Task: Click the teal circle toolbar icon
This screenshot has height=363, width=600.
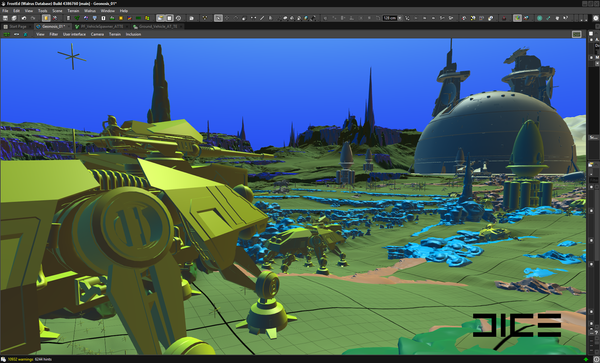Action: point(540,18)
